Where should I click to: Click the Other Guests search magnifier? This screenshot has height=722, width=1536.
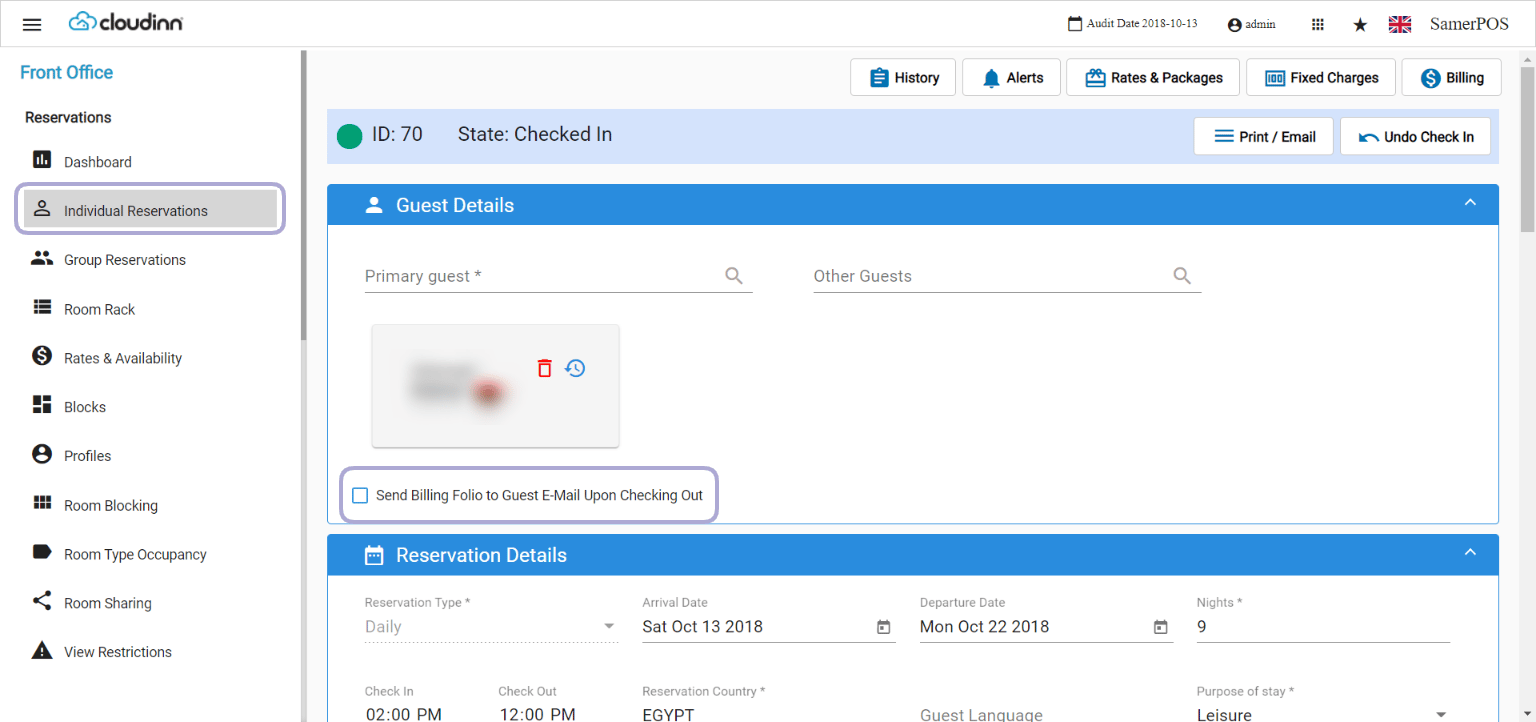pyautogui.click(x=1182, y=276)
